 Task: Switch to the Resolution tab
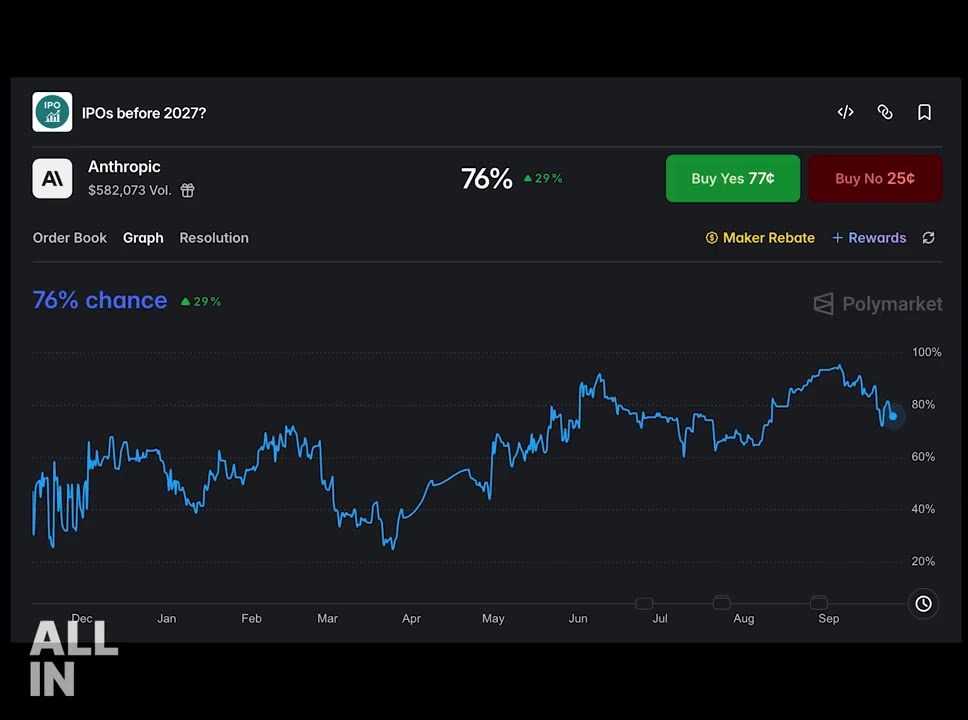[214, 238]
